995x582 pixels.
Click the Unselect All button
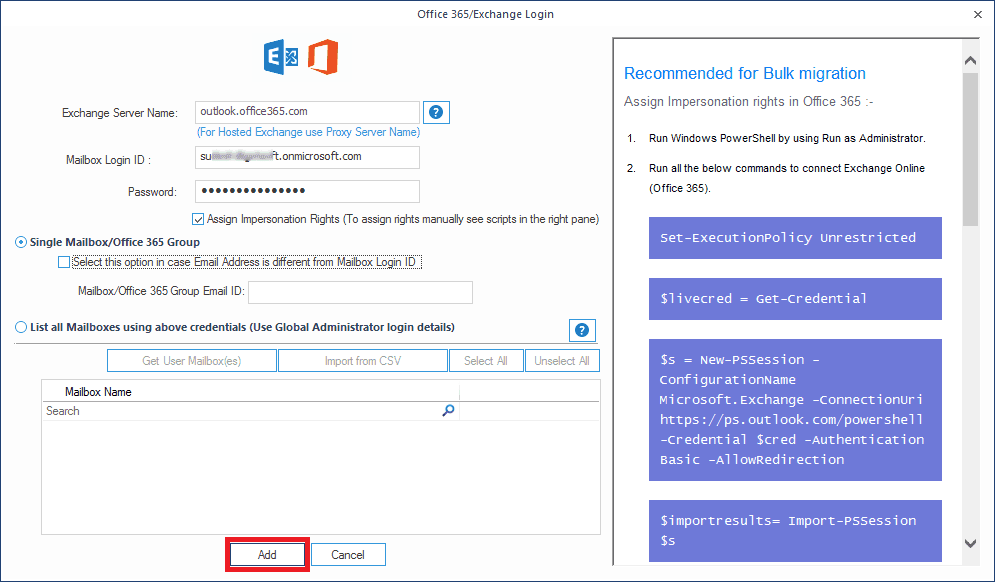[x=562, y=360]
